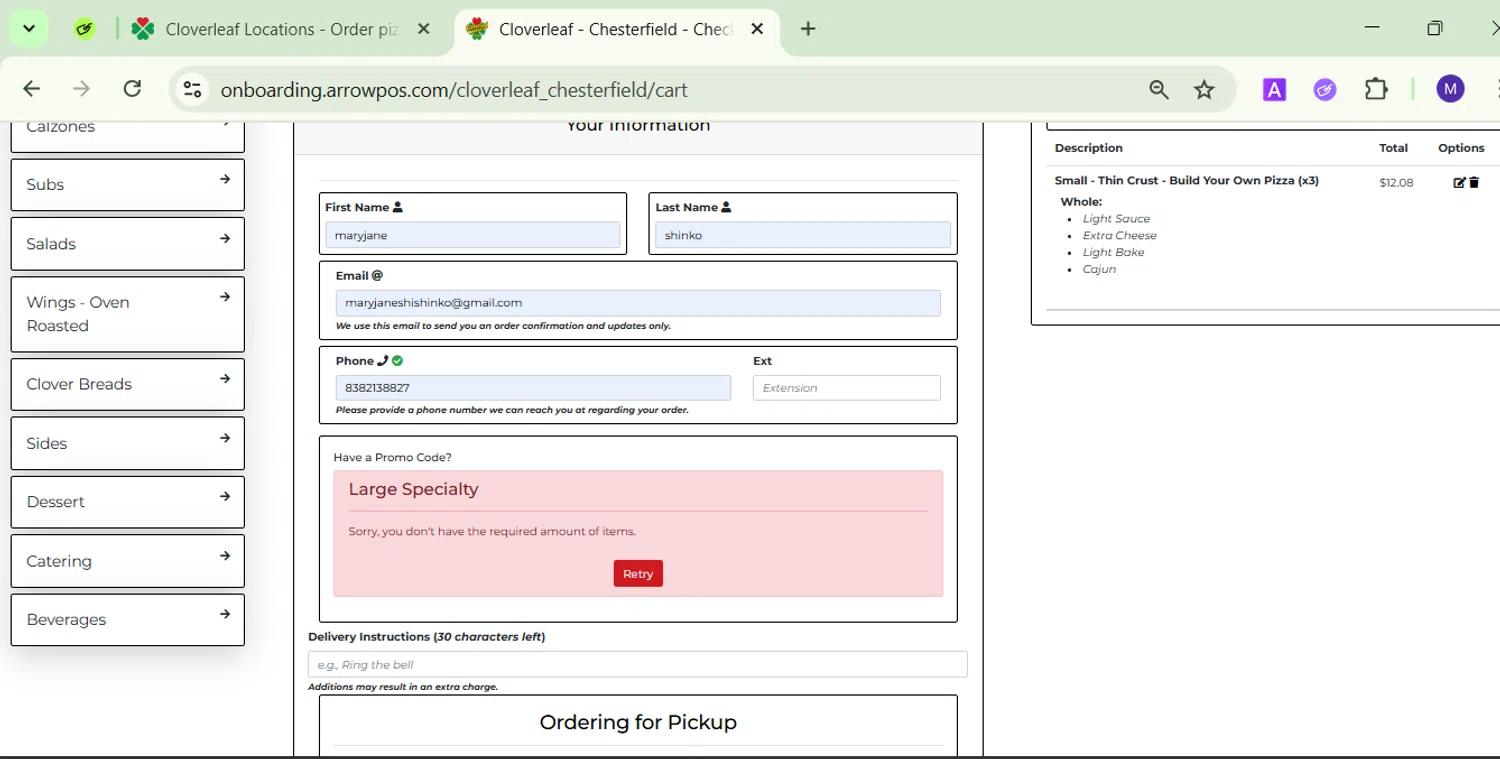1500x759 pixels.
Task: Close the Cloverleaf Chesterfield tab
Action: point(758,29)
